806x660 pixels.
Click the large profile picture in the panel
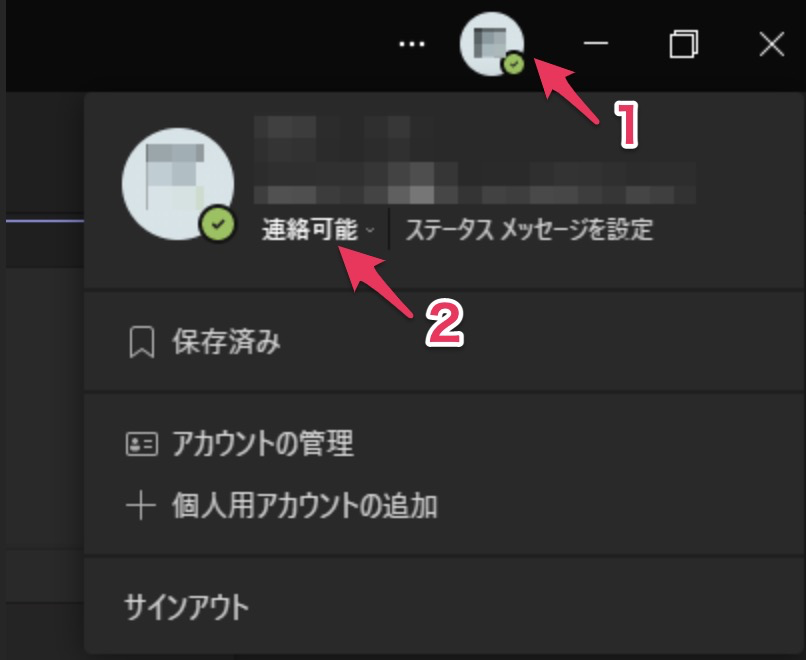tap(178, 184)
